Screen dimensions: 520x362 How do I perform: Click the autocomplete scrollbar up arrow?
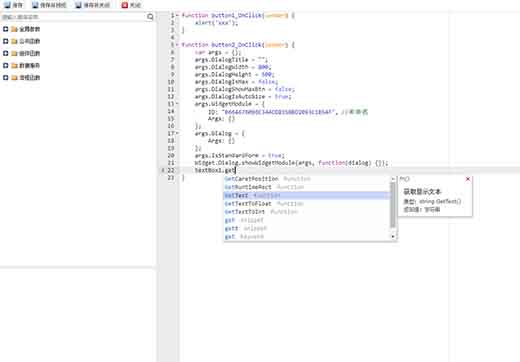click(x=393, y=179)
